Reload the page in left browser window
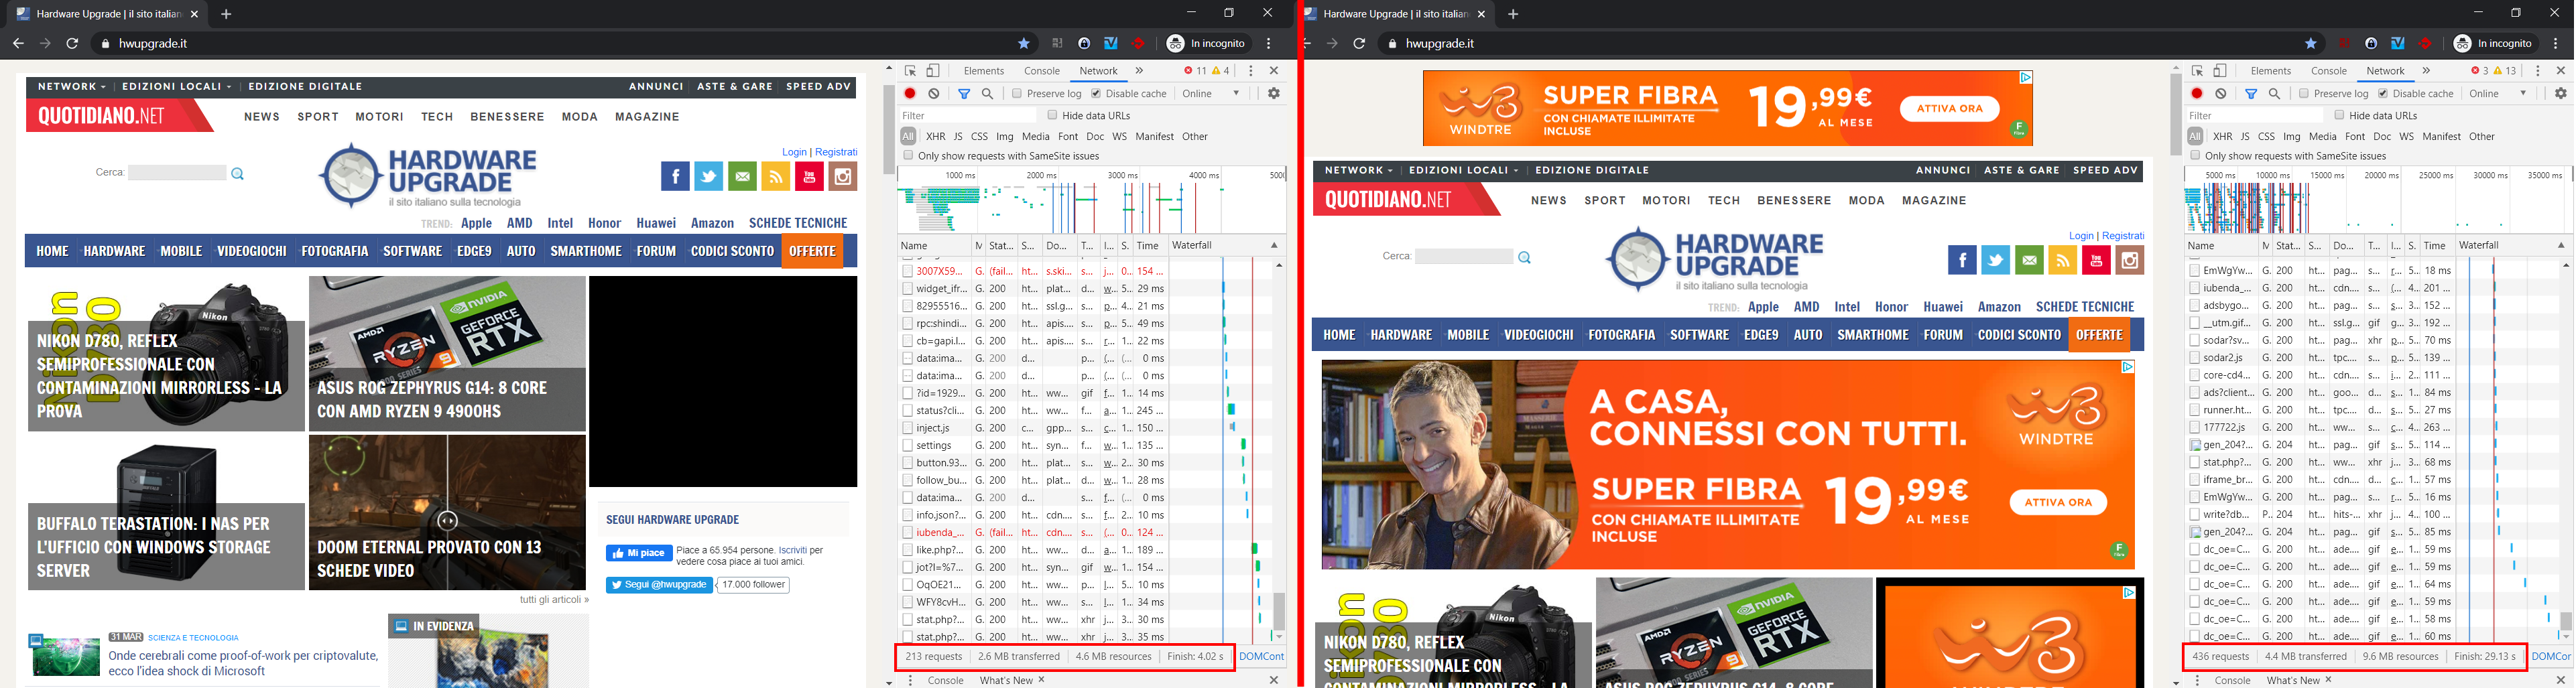The width and height of the screenshot is (2576, 688). pyautogui.click(x=72, y=43)
